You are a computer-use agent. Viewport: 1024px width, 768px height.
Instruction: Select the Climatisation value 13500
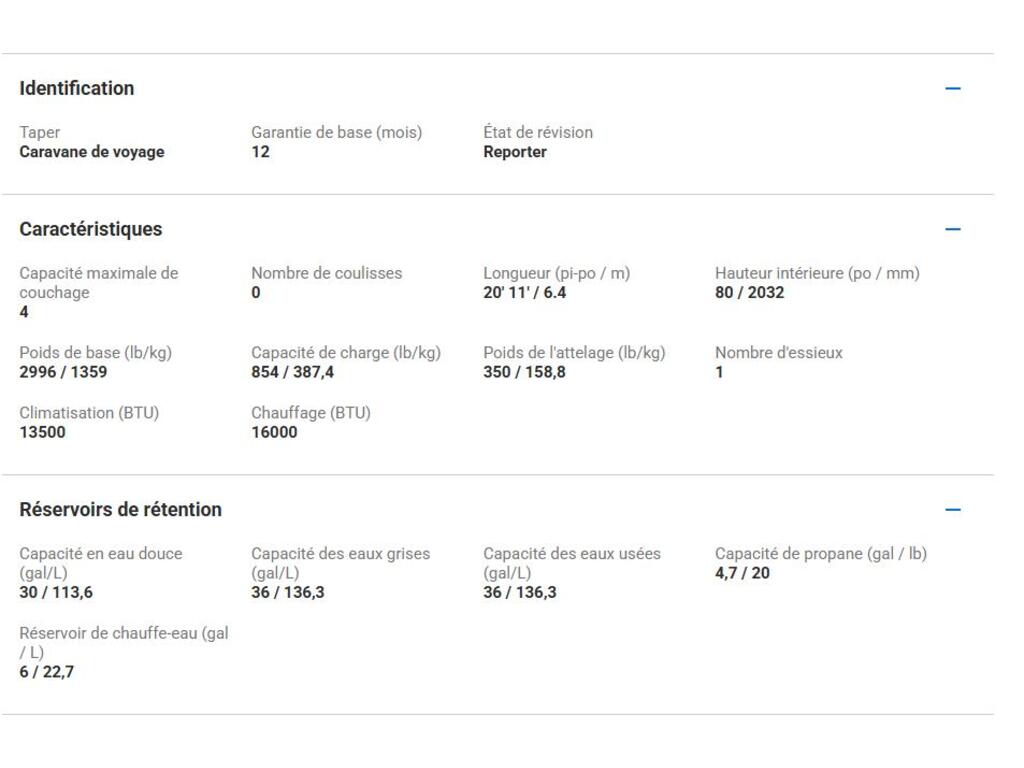tap(43, 432)
